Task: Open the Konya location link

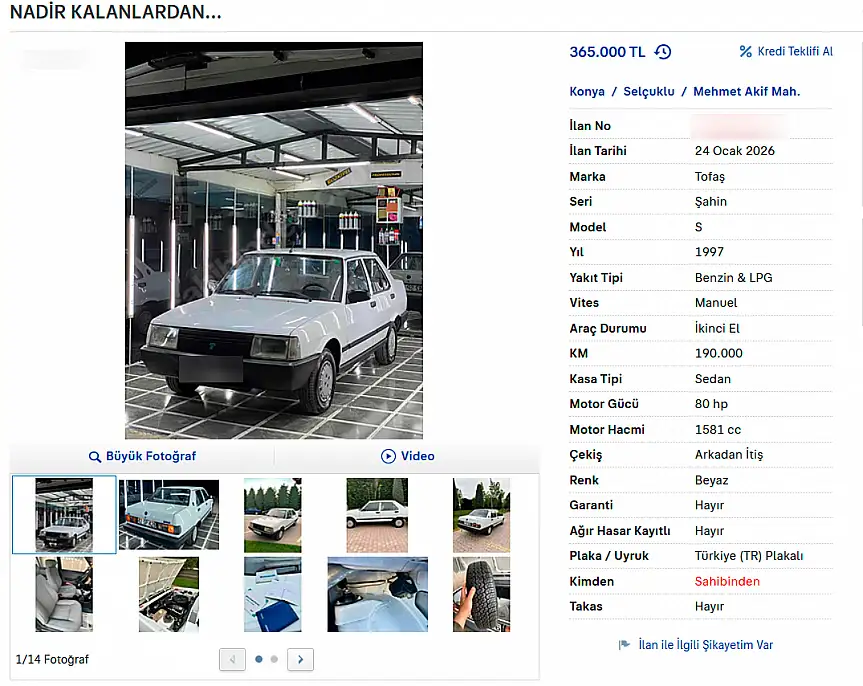Action: [587, 91]
